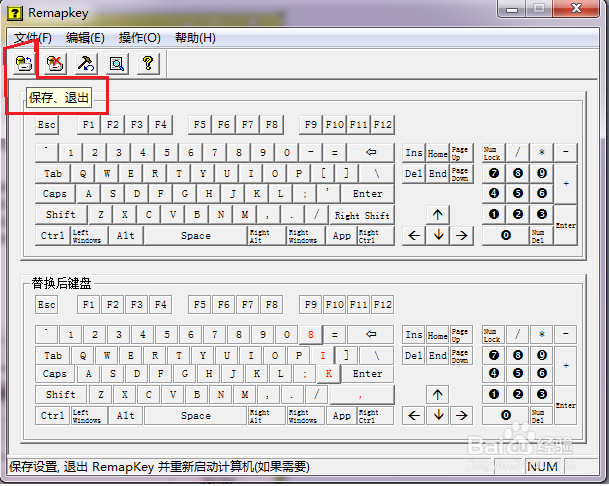Select Q key on the original keyboard
Viewport: 609px width, 486px height.
pos(83,173)
